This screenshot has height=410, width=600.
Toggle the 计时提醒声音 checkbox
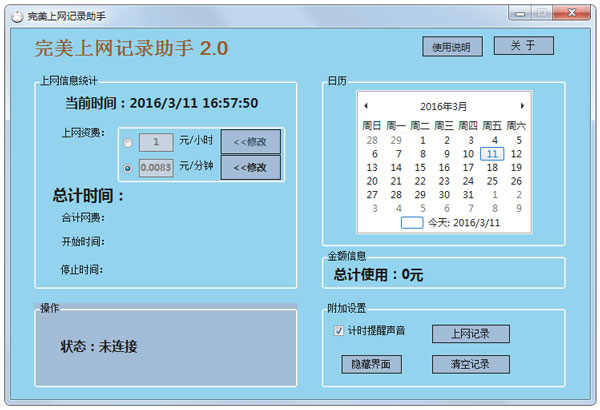[339, 330]
